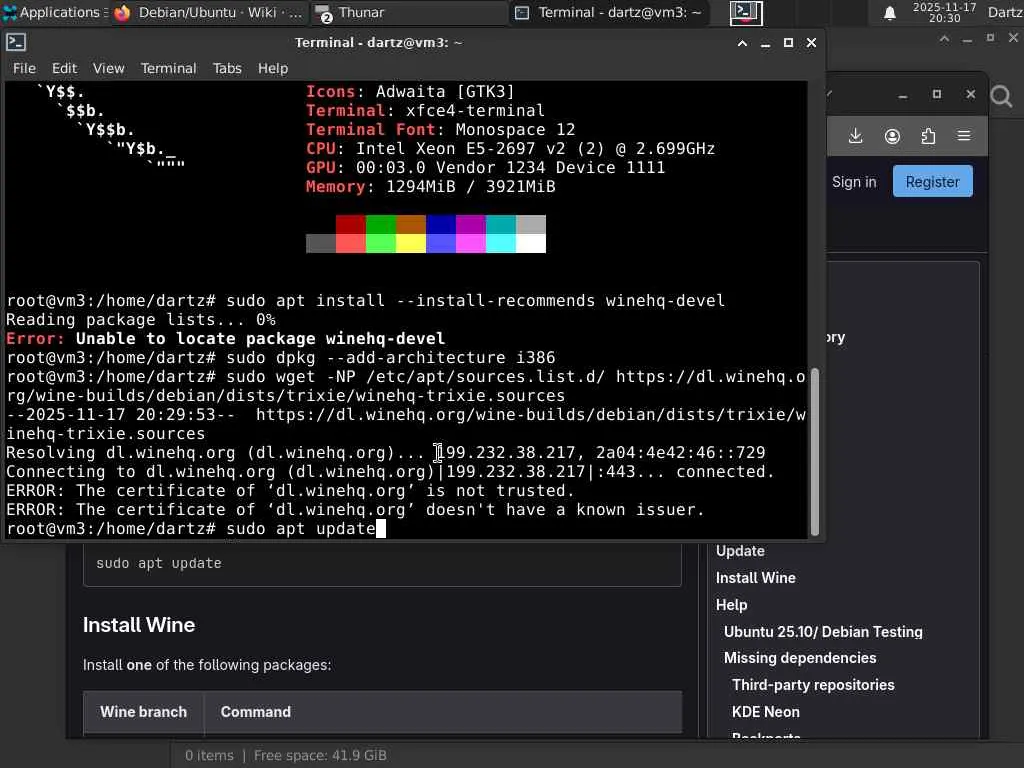
Task: Close the terminal window
Action: pos(811,43)
